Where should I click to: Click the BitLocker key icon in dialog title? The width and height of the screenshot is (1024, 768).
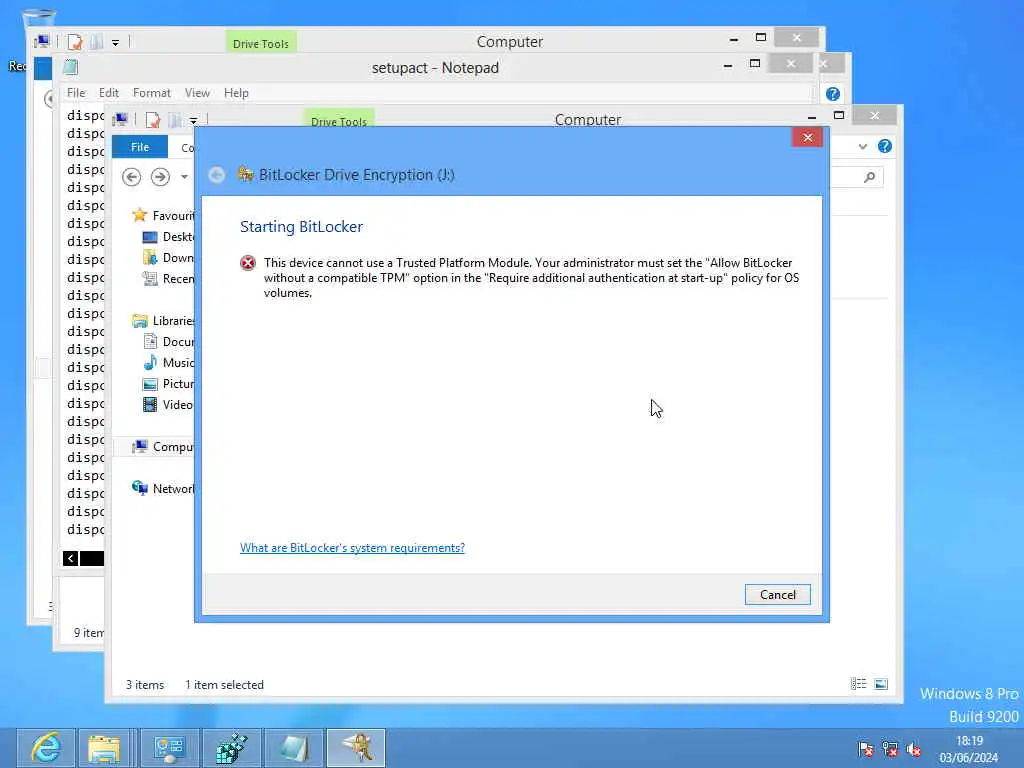click(x=246, y=174)
